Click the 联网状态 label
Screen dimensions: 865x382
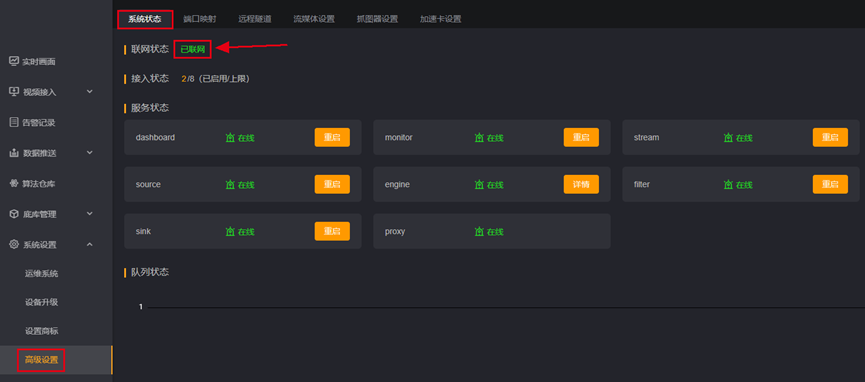click(150, 49)
